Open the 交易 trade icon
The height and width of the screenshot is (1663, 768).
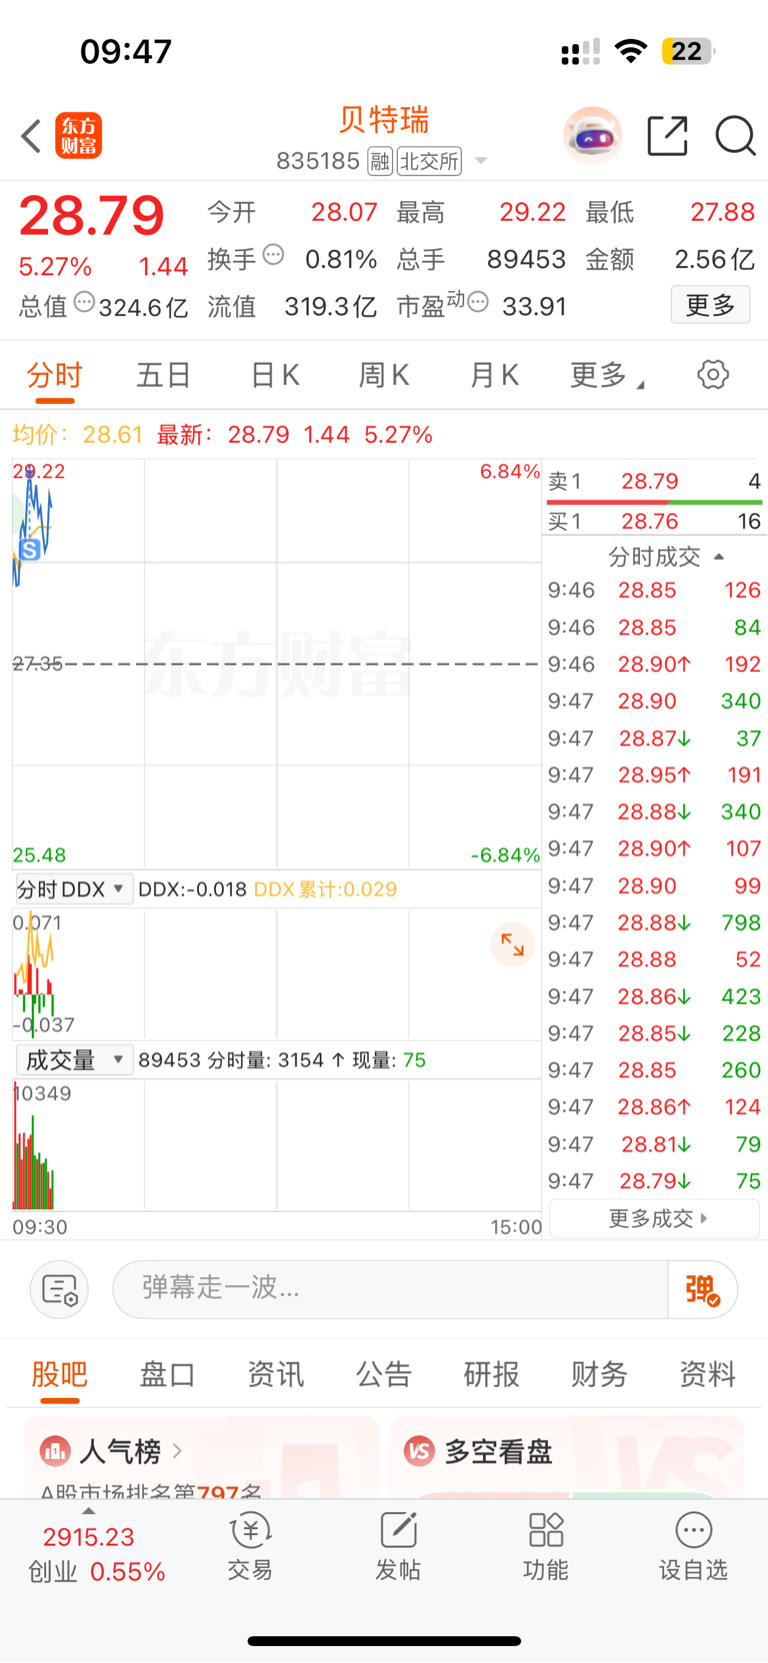coord(250,1546)
